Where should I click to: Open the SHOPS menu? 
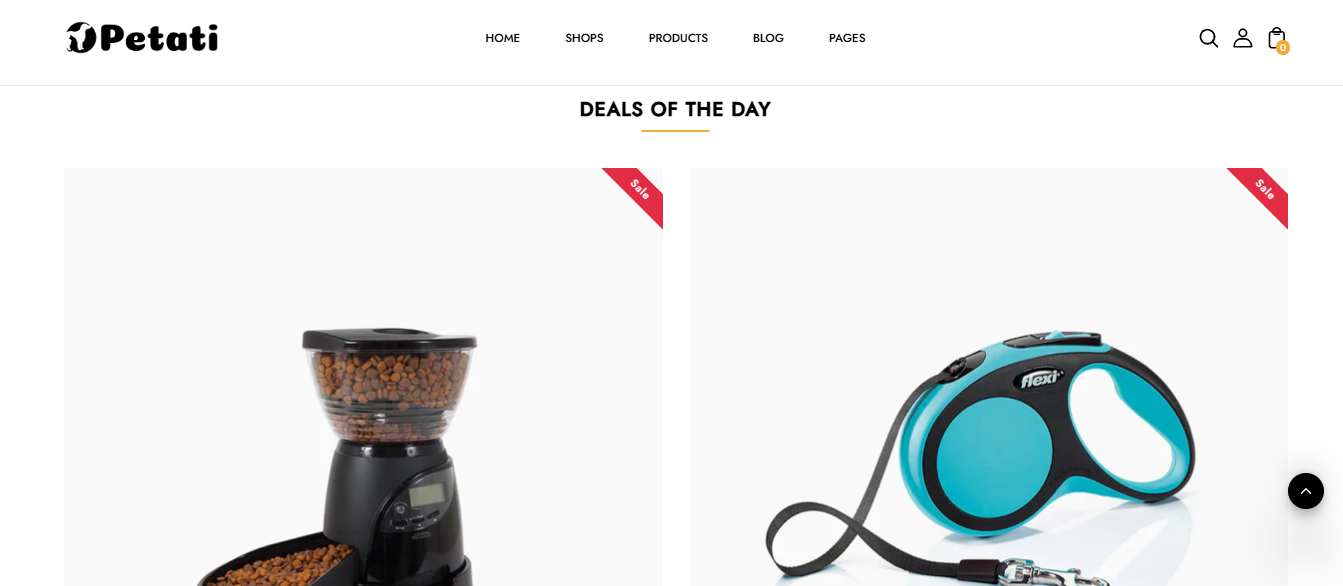click(x=584, y=38)
